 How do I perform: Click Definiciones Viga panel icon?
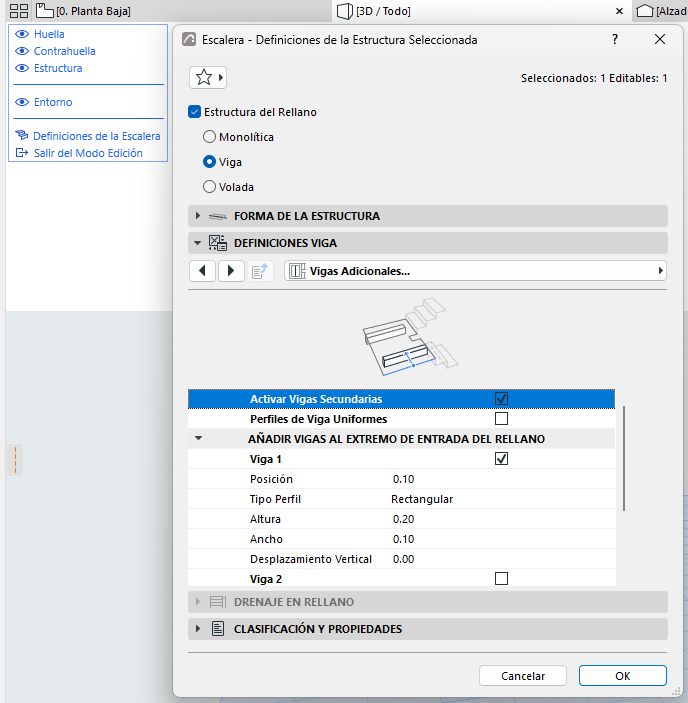coord(218,243)
